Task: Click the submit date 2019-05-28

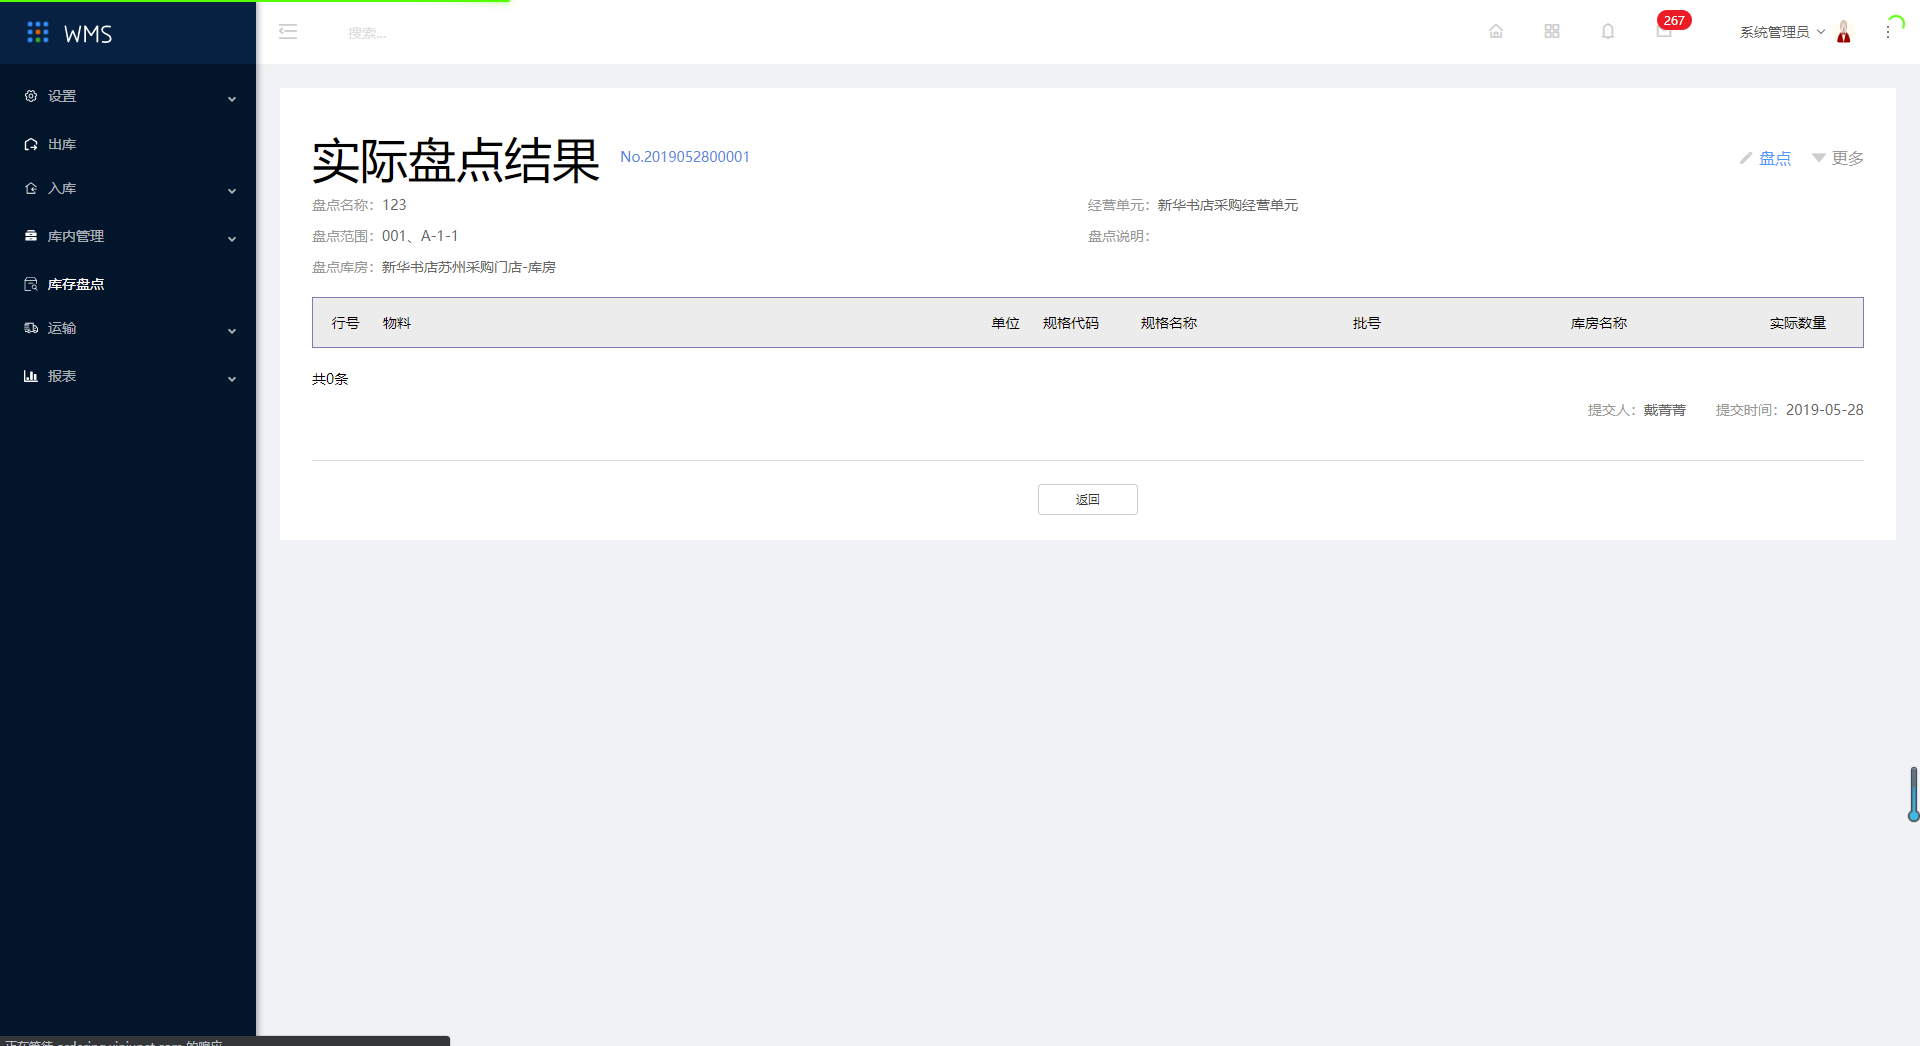Action: click(1824, 410)
